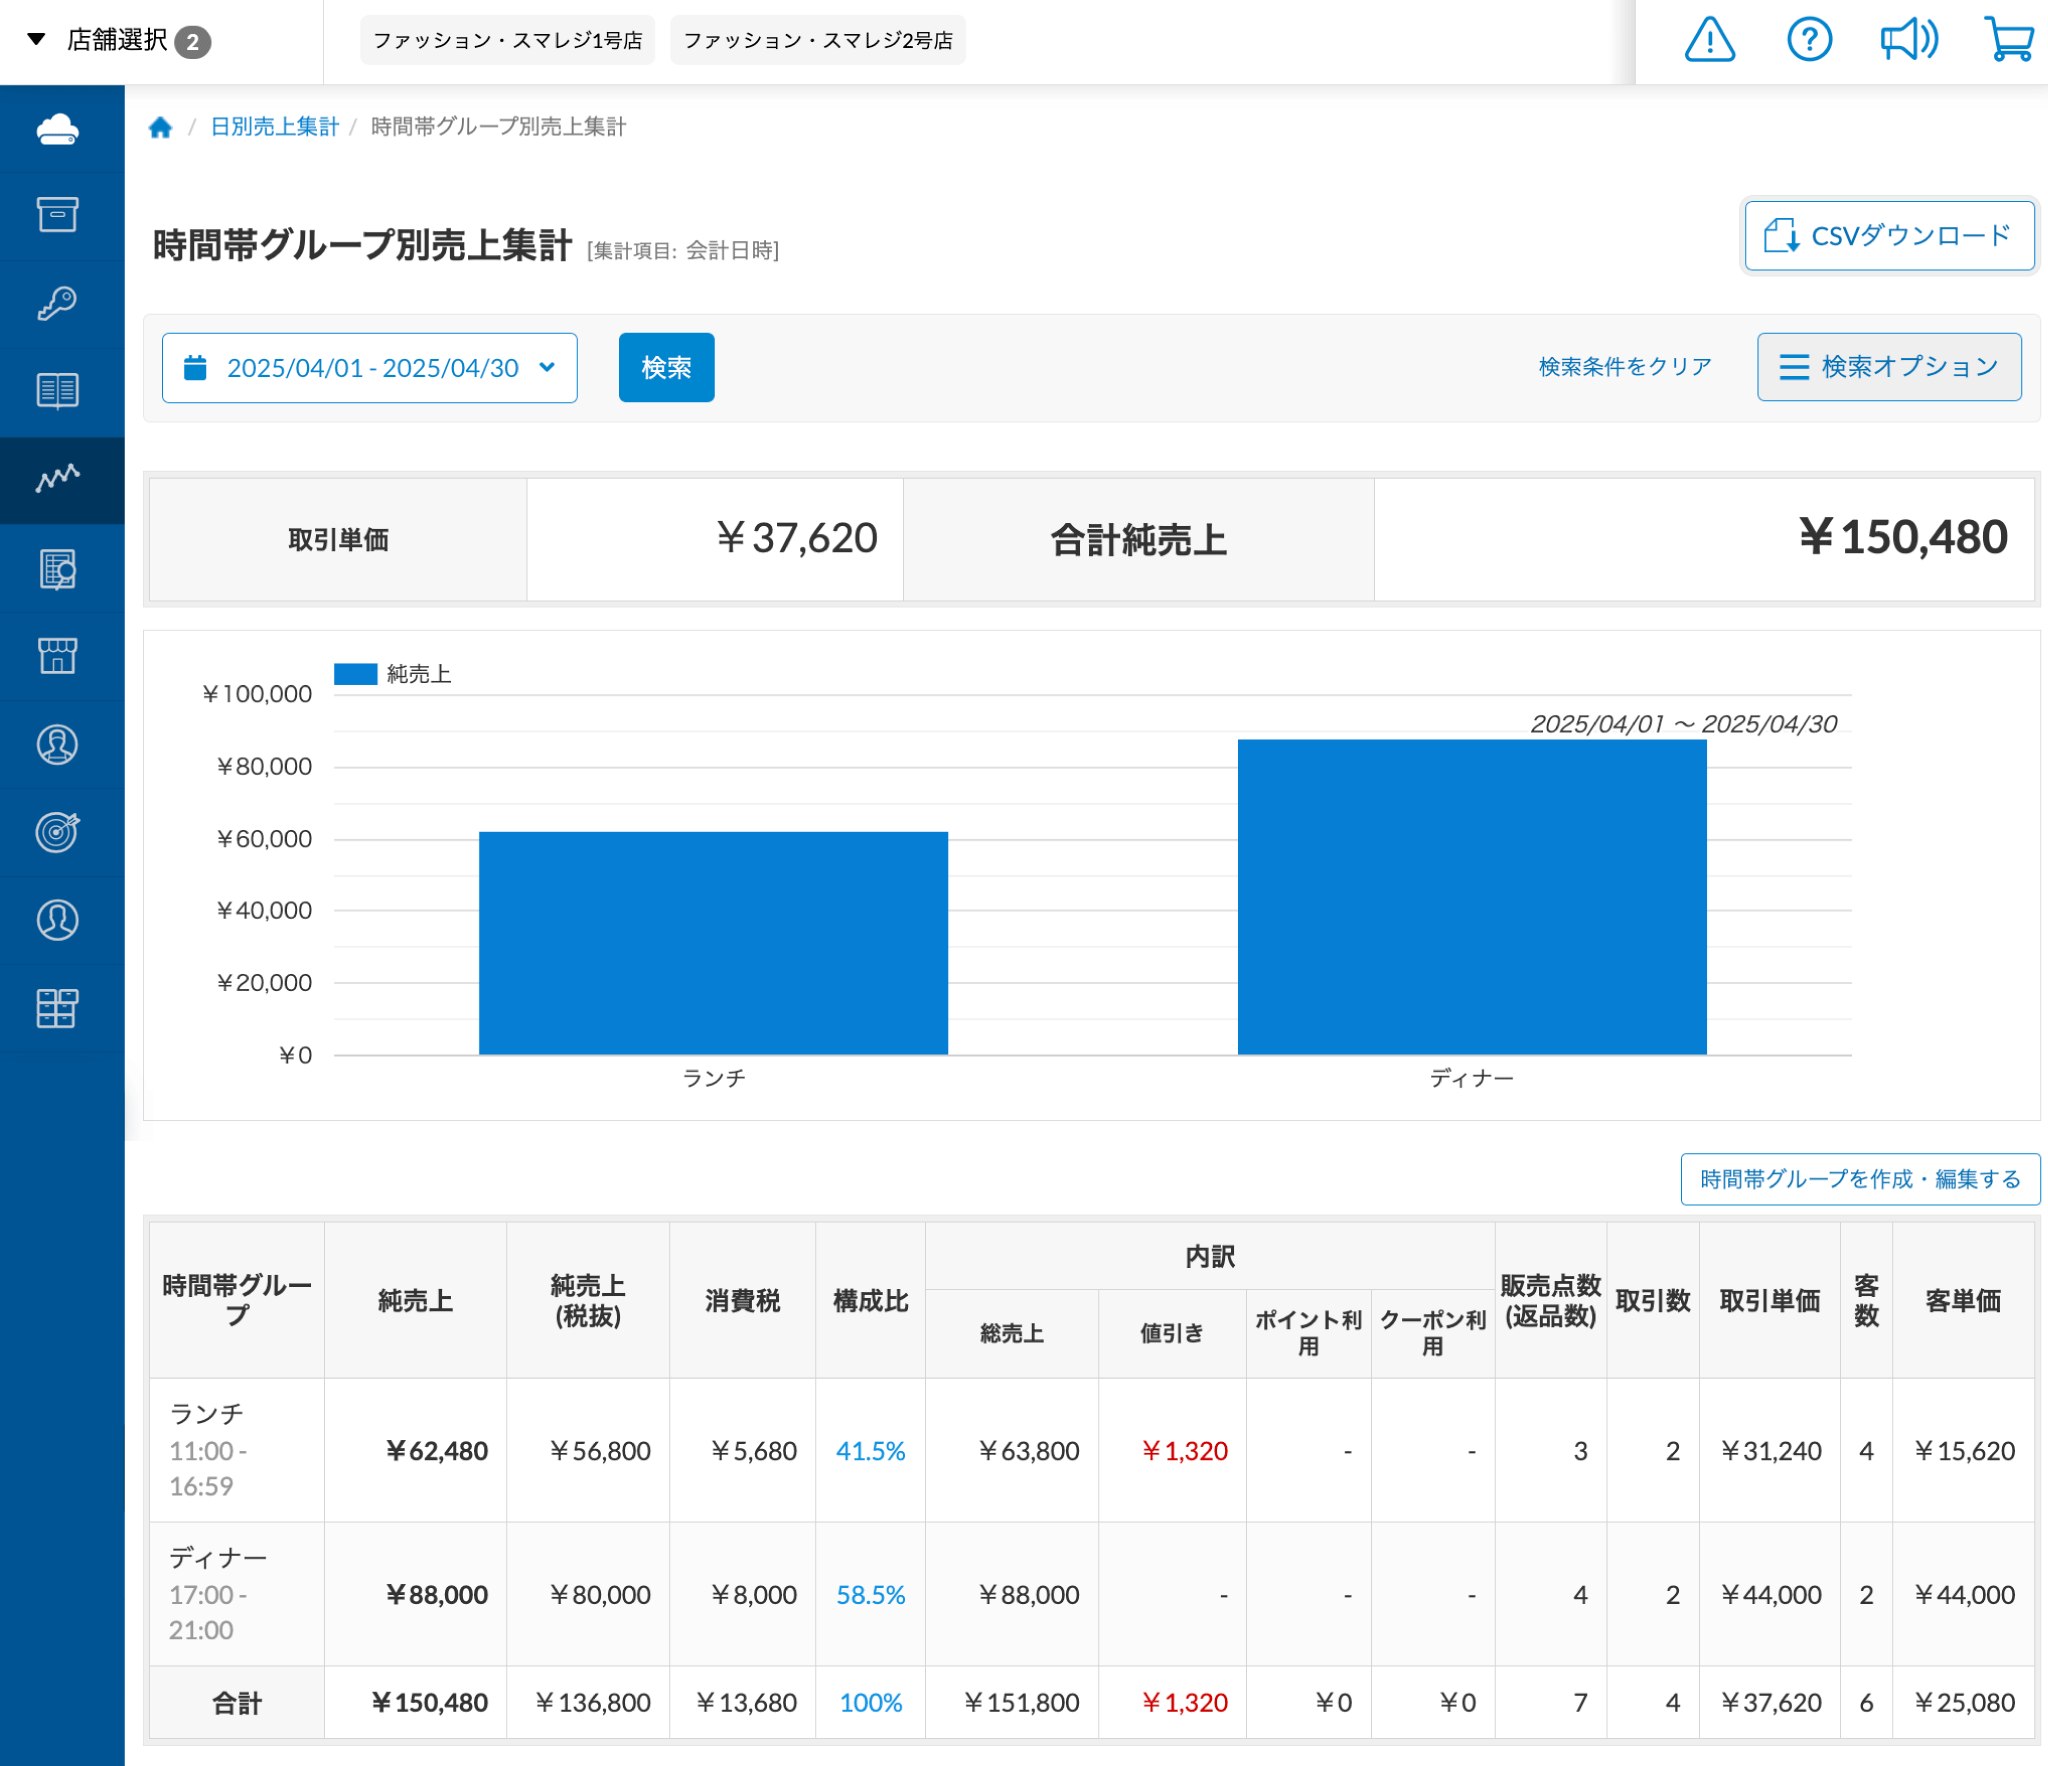Open the shopping cart icon
This screenshot has width=2048, height=1766.
[2009, 41]
